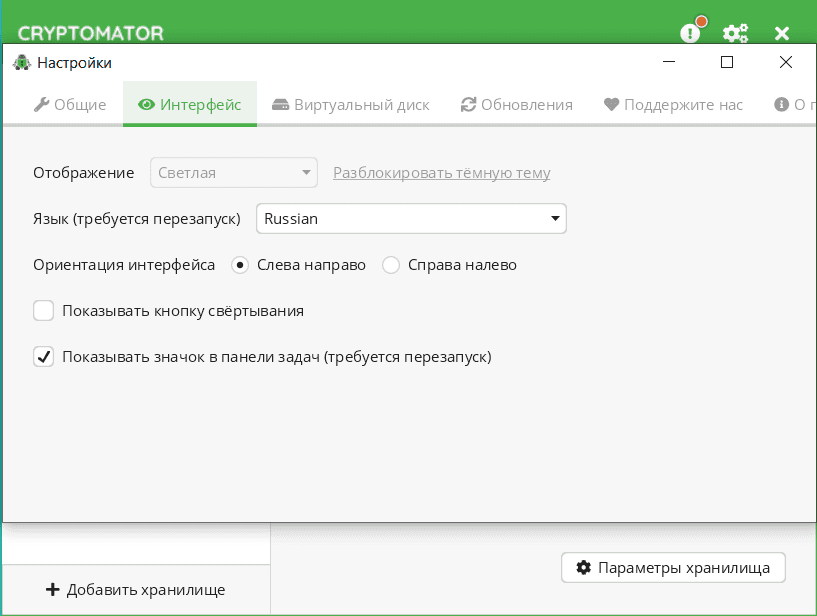Viewport: 817px width, 616px height.
Task: Go to the Обновления tab
Action: click(x=516, y=105)
